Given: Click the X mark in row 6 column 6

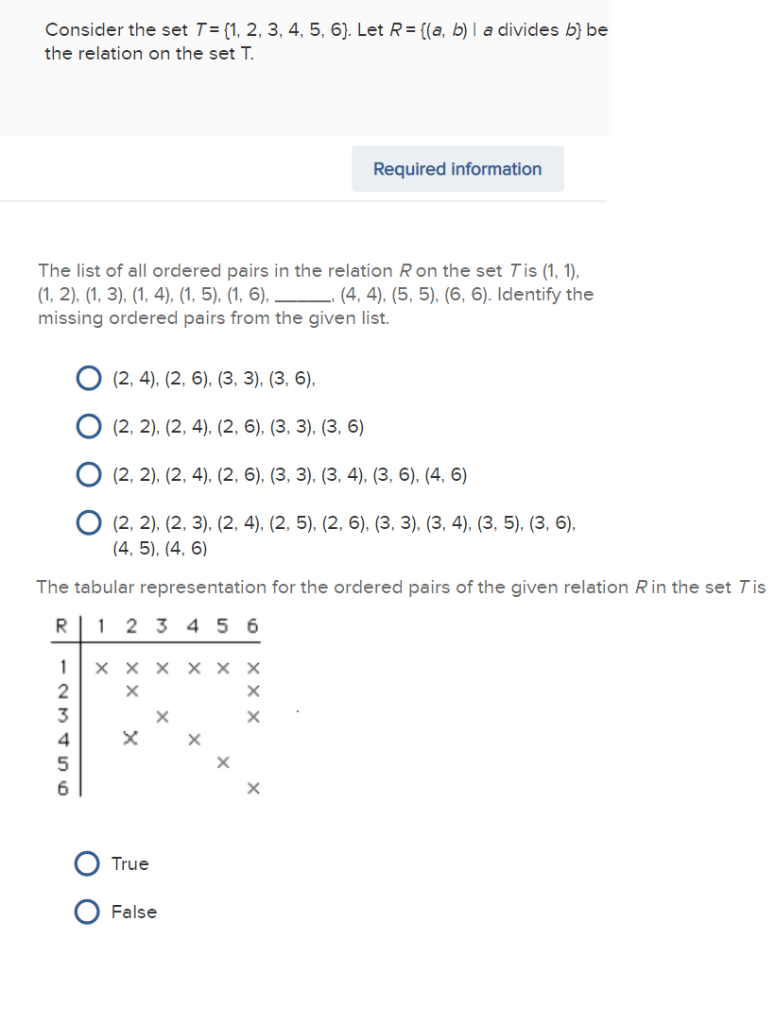Looking at the screenshot, I should (252, 788).
